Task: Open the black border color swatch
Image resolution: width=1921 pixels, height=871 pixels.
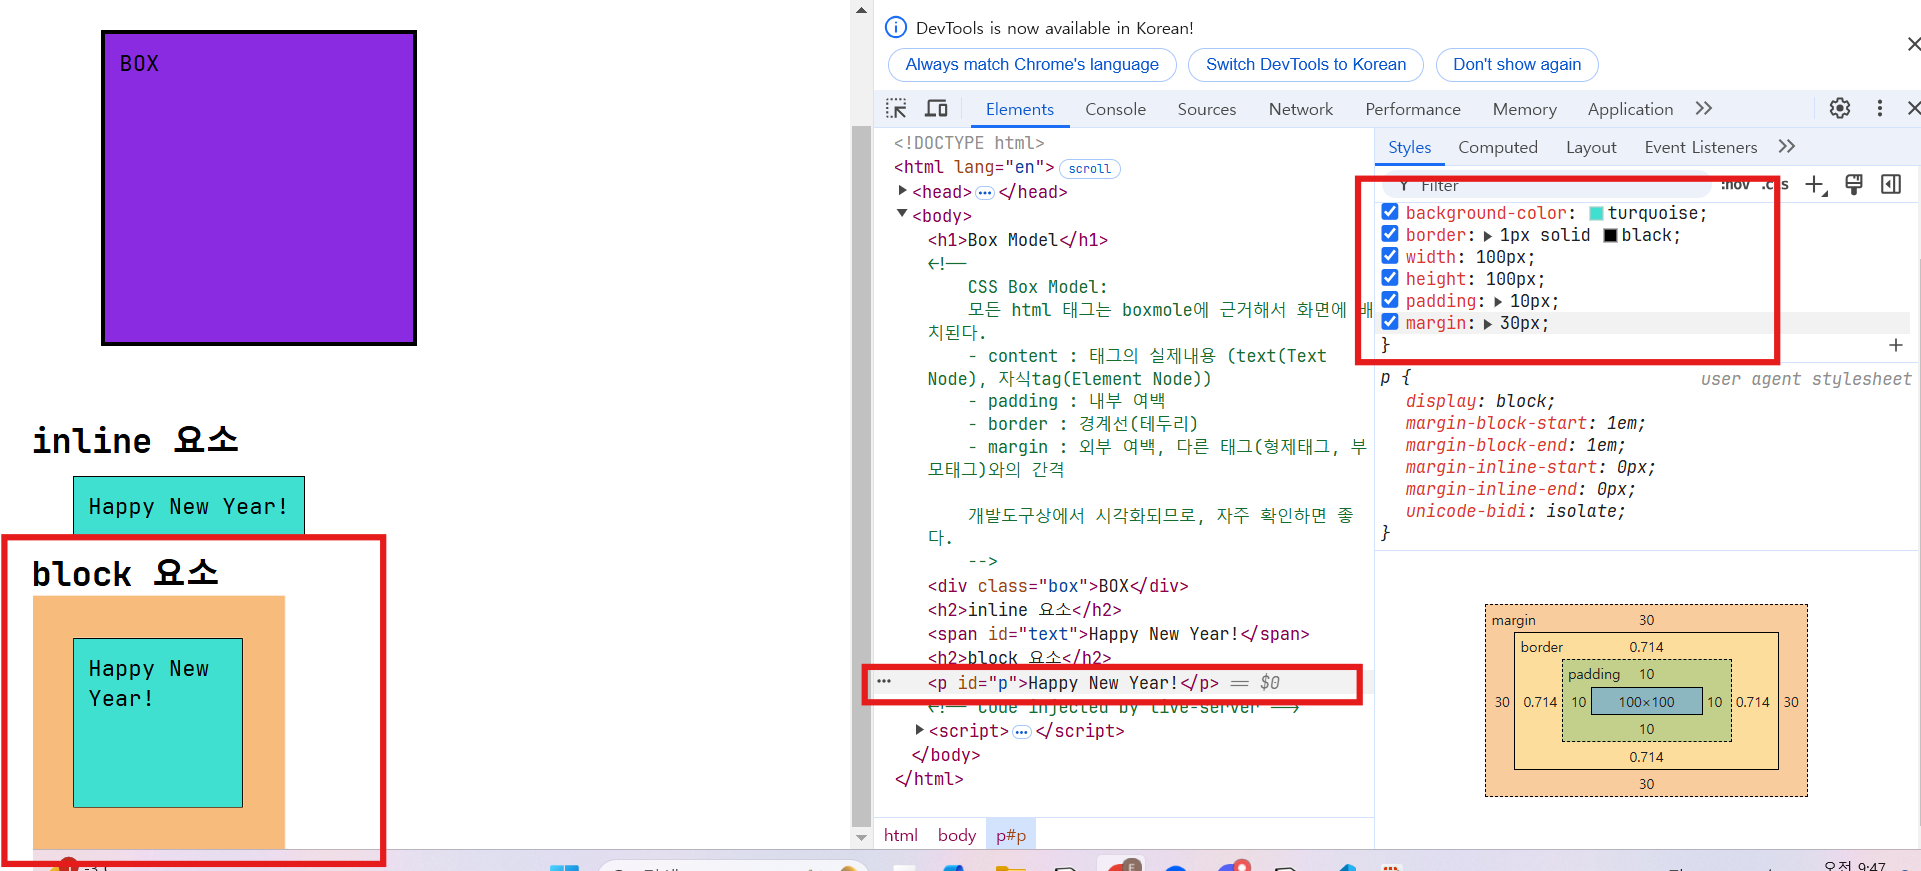Action: (1610, 235)
